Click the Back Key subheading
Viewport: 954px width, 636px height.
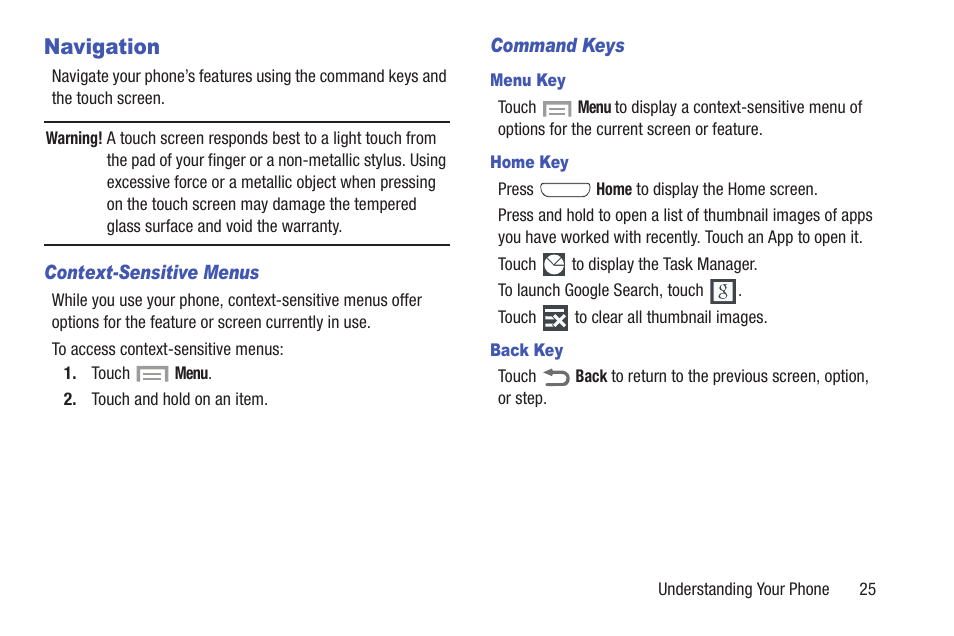526,351
